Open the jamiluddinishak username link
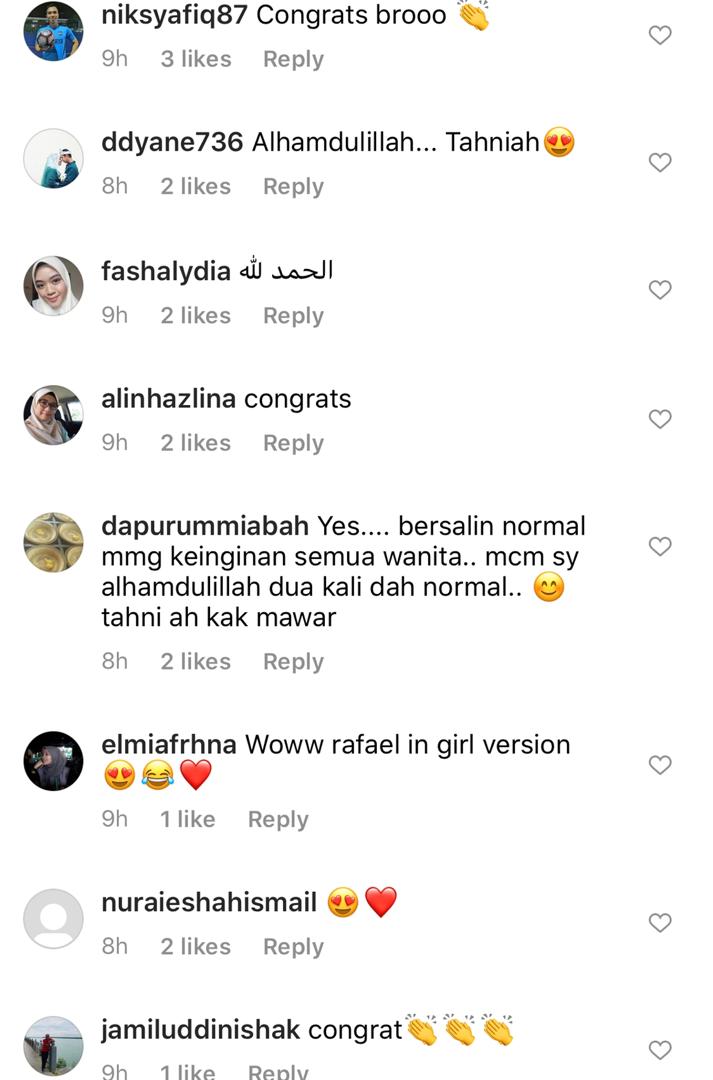Viewport: 713px width, 1080px height. click(x=200, y=1030)
